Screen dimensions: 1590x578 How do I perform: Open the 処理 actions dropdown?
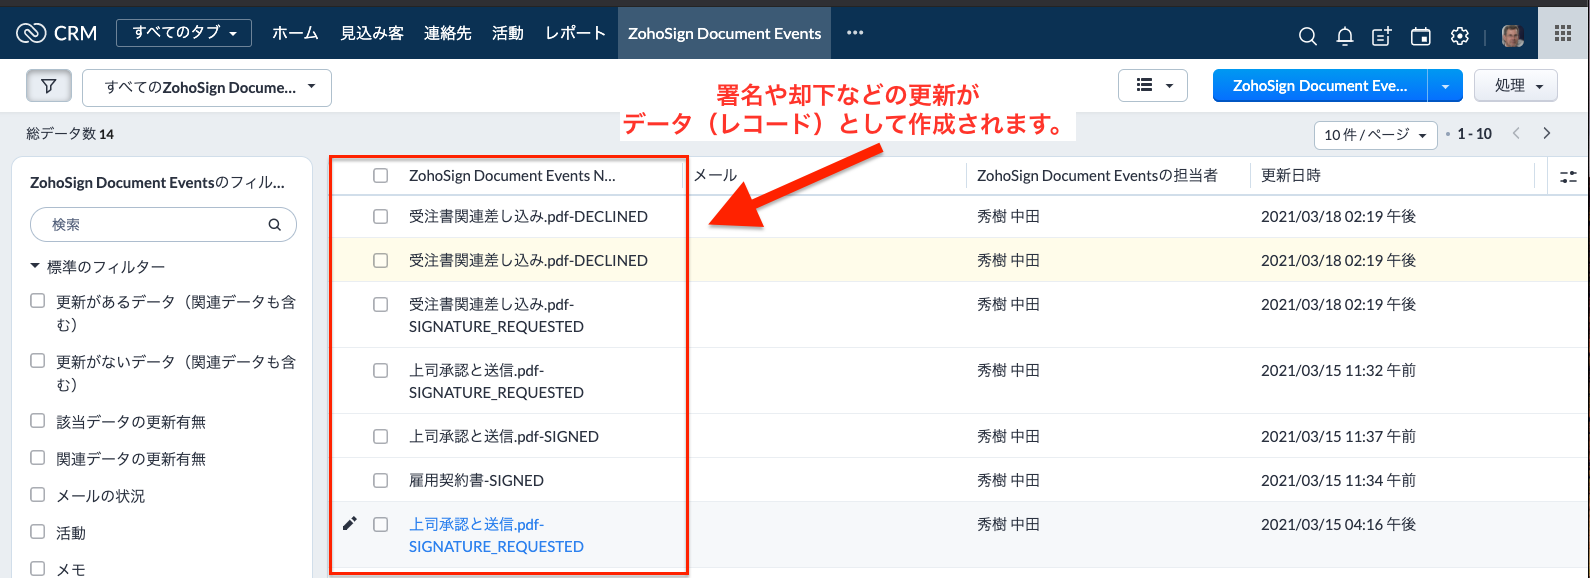1516,86
